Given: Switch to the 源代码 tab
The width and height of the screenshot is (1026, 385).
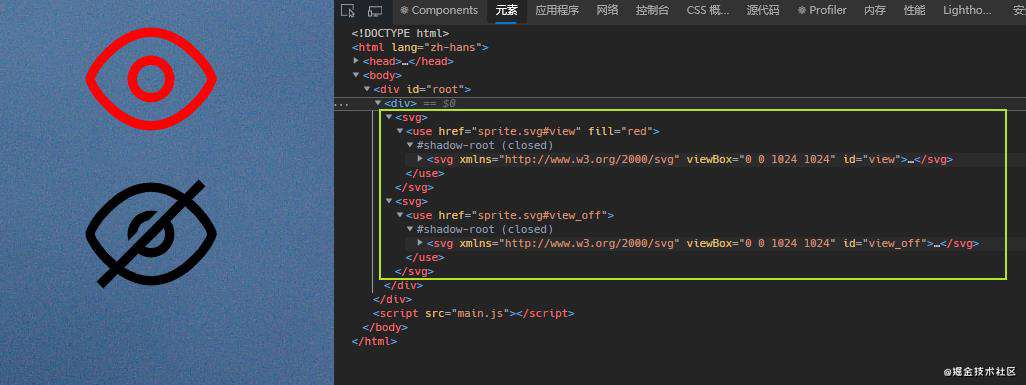Looking at the screenshot, I should pyautogui.click(x=763, y=10).
